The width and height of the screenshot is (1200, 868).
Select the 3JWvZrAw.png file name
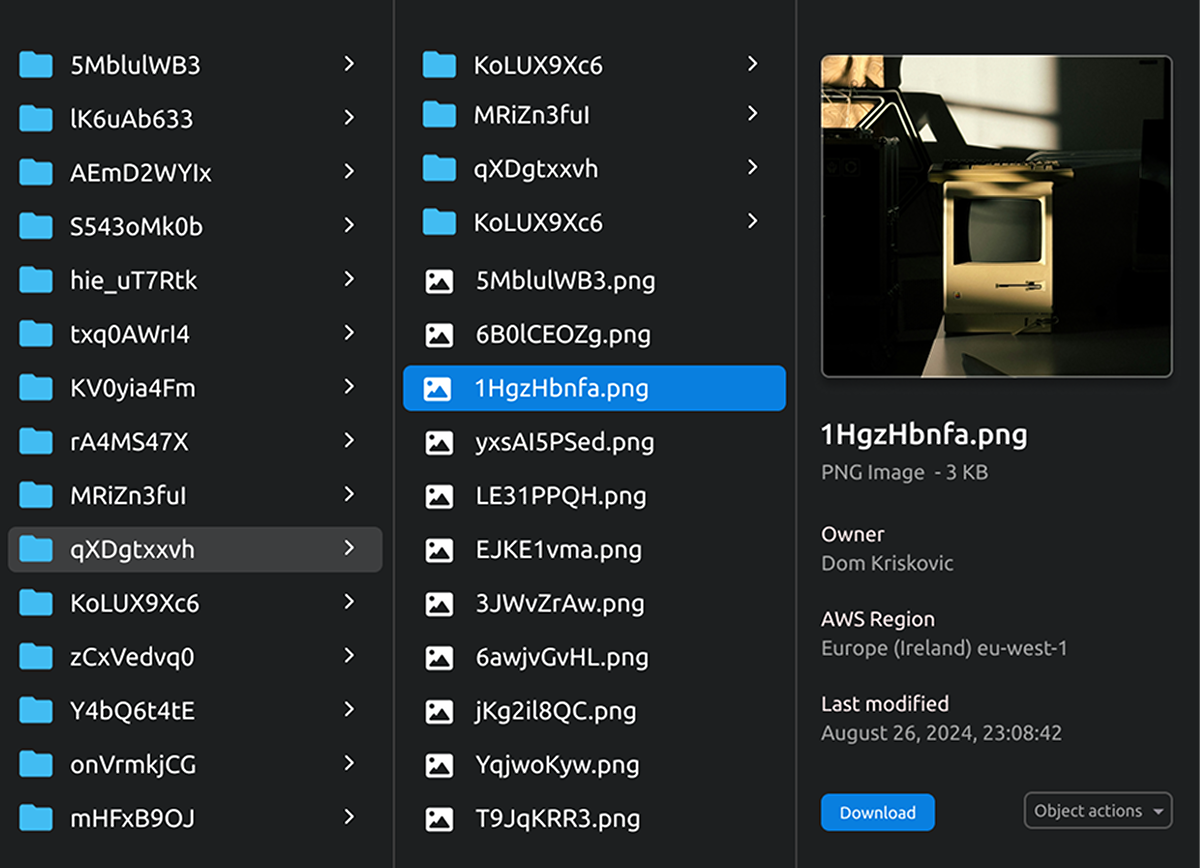(560, 604)
